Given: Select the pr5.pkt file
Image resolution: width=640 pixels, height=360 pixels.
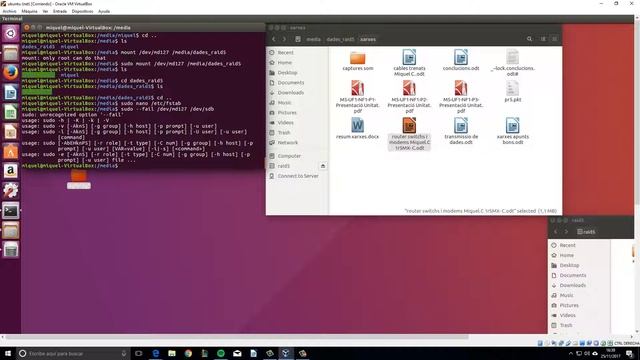Looking at the screenshot, I should [x=513, y=91].
